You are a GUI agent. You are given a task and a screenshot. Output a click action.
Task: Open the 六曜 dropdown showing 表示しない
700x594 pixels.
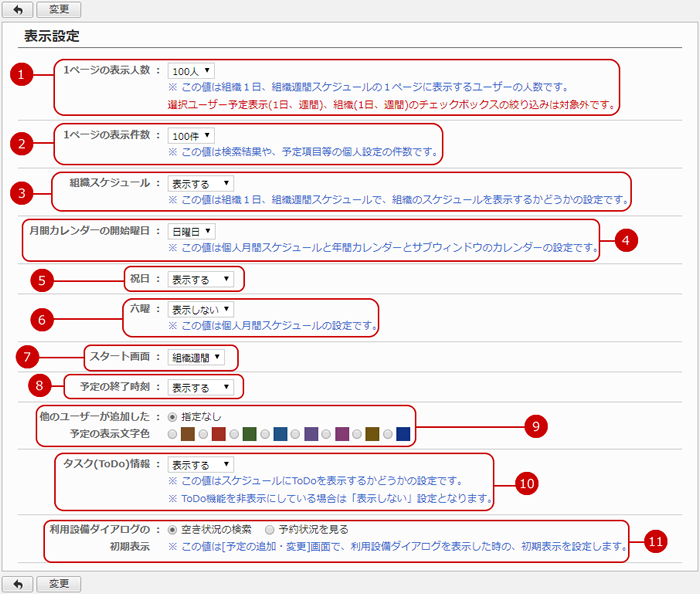coord(200,309)
